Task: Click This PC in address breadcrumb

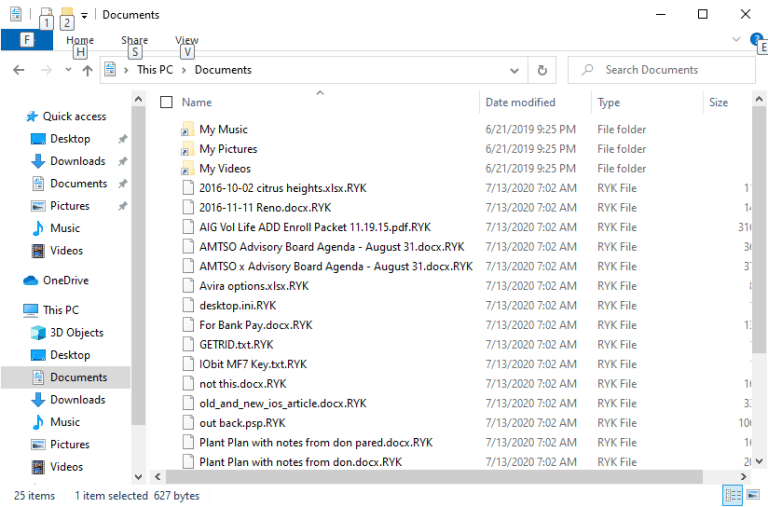Action: tap(153, 70)
